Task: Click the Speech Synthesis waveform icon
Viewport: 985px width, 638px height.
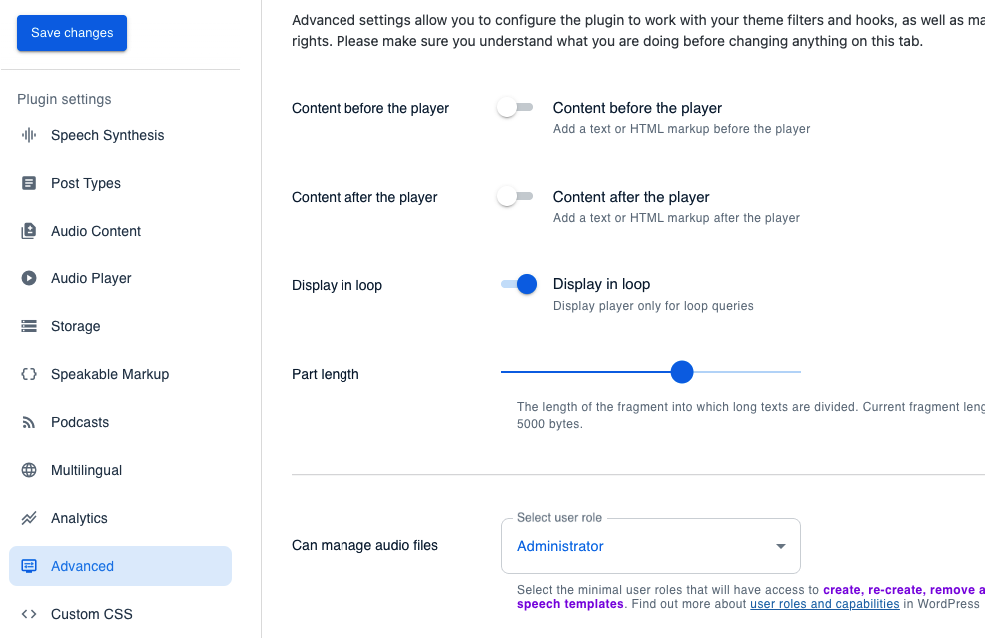Action: coord(29,135)
